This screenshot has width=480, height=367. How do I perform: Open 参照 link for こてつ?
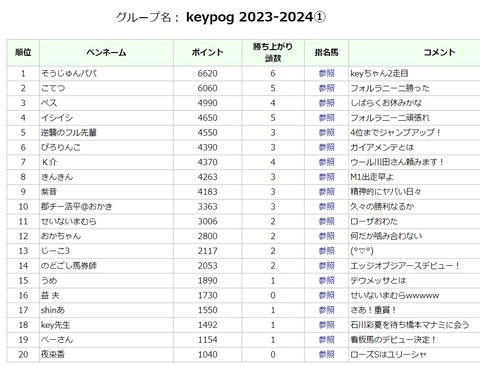[326, 88]
